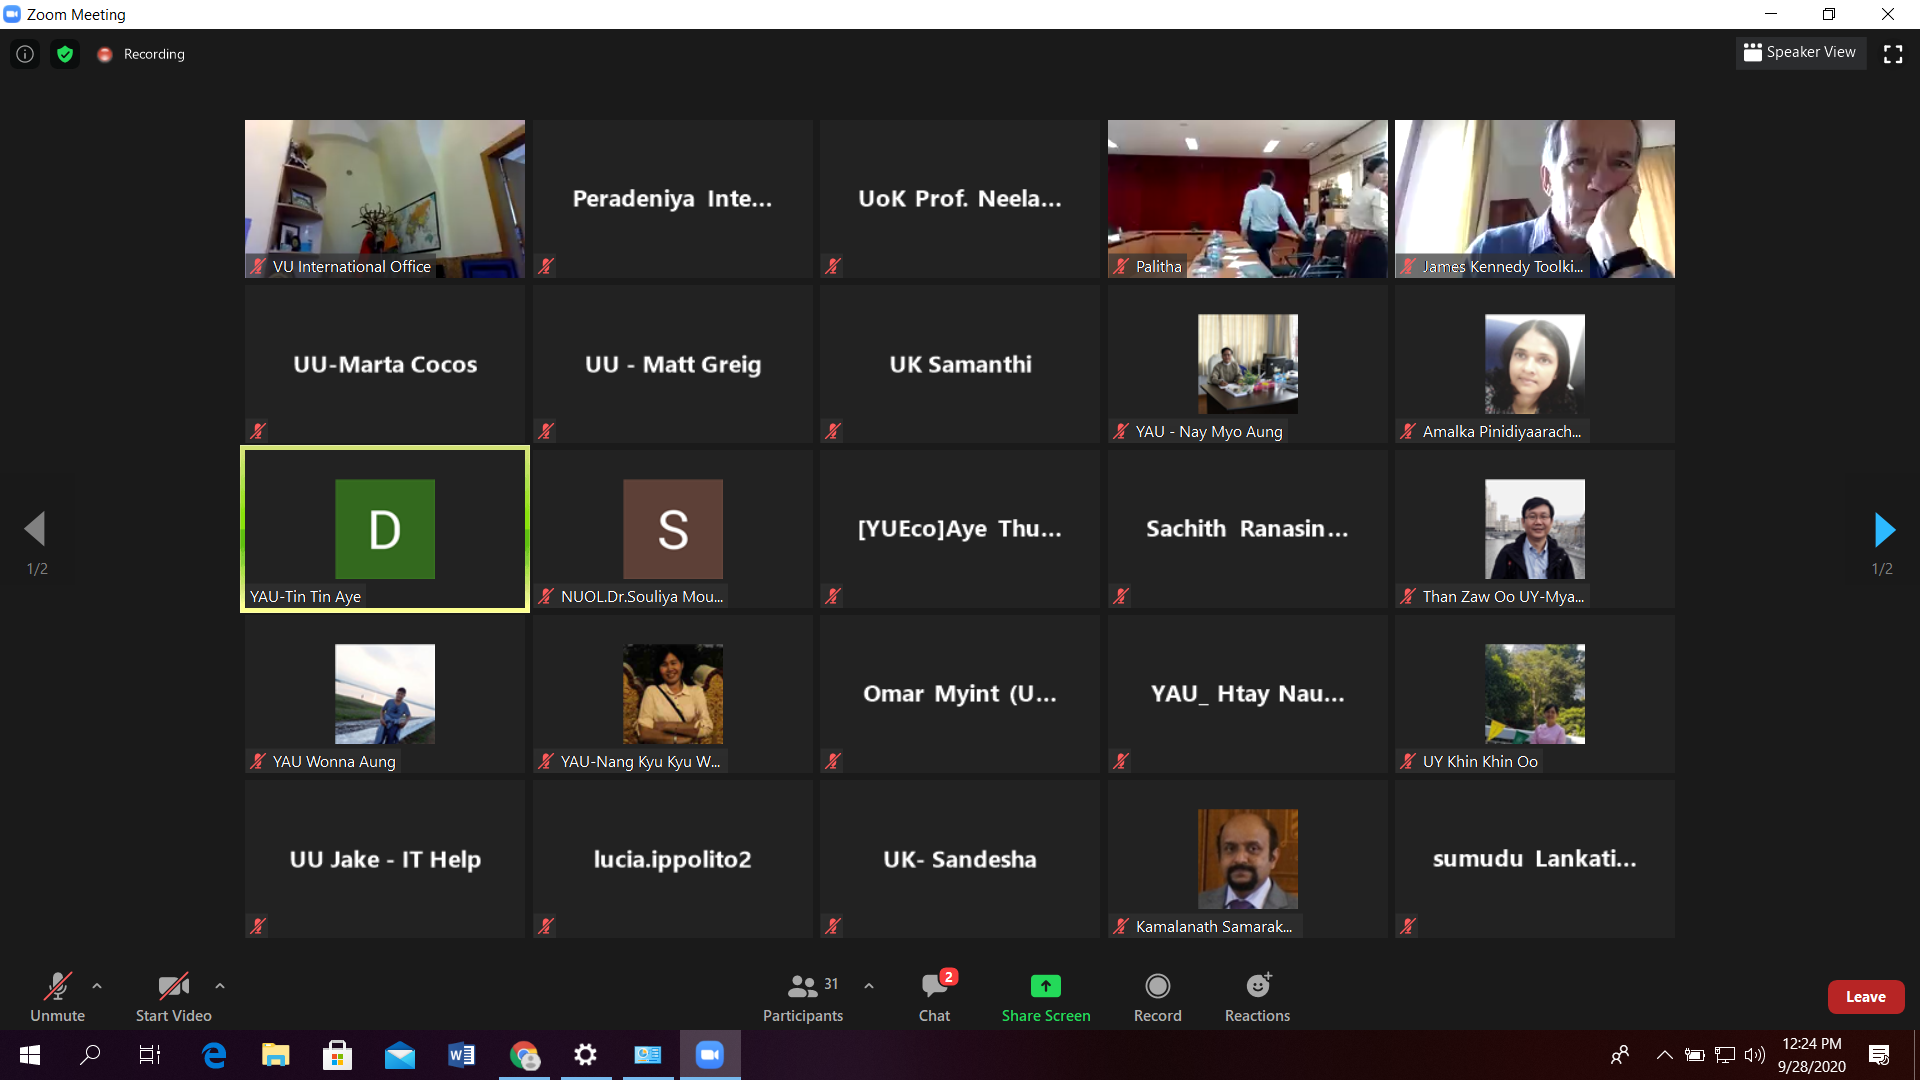Open Reactions menu
The image size is (1920, 1080).
1257,997
